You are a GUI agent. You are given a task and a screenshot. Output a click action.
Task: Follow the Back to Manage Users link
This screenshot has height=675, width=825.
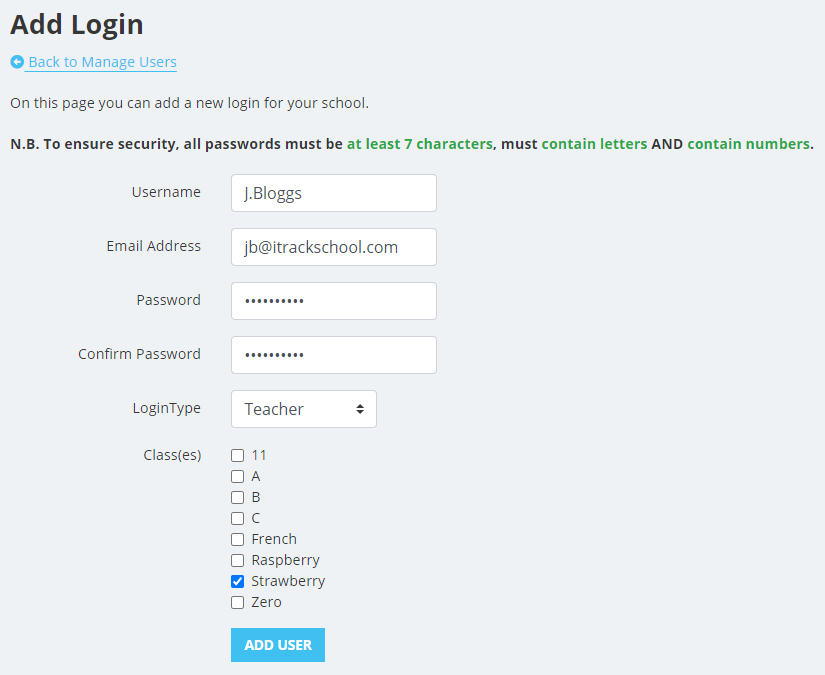100,62
